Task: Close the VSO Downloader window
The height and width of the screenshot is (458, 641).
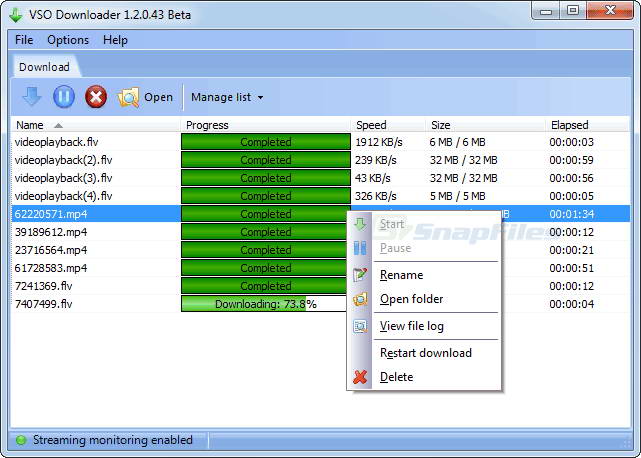Action: pyautogui.click(x=610, y=11)
